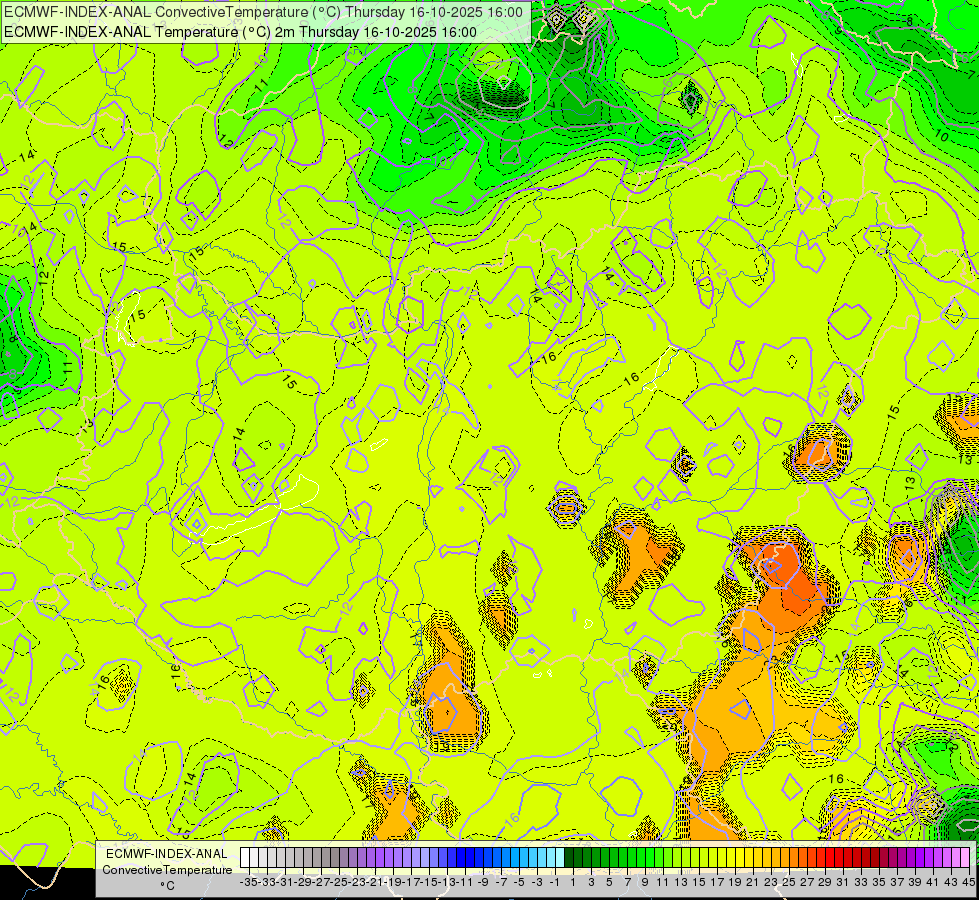Click the ConvectiveTemperature title line at top
Screen dimensions: 979x900
tap(263, 12)
